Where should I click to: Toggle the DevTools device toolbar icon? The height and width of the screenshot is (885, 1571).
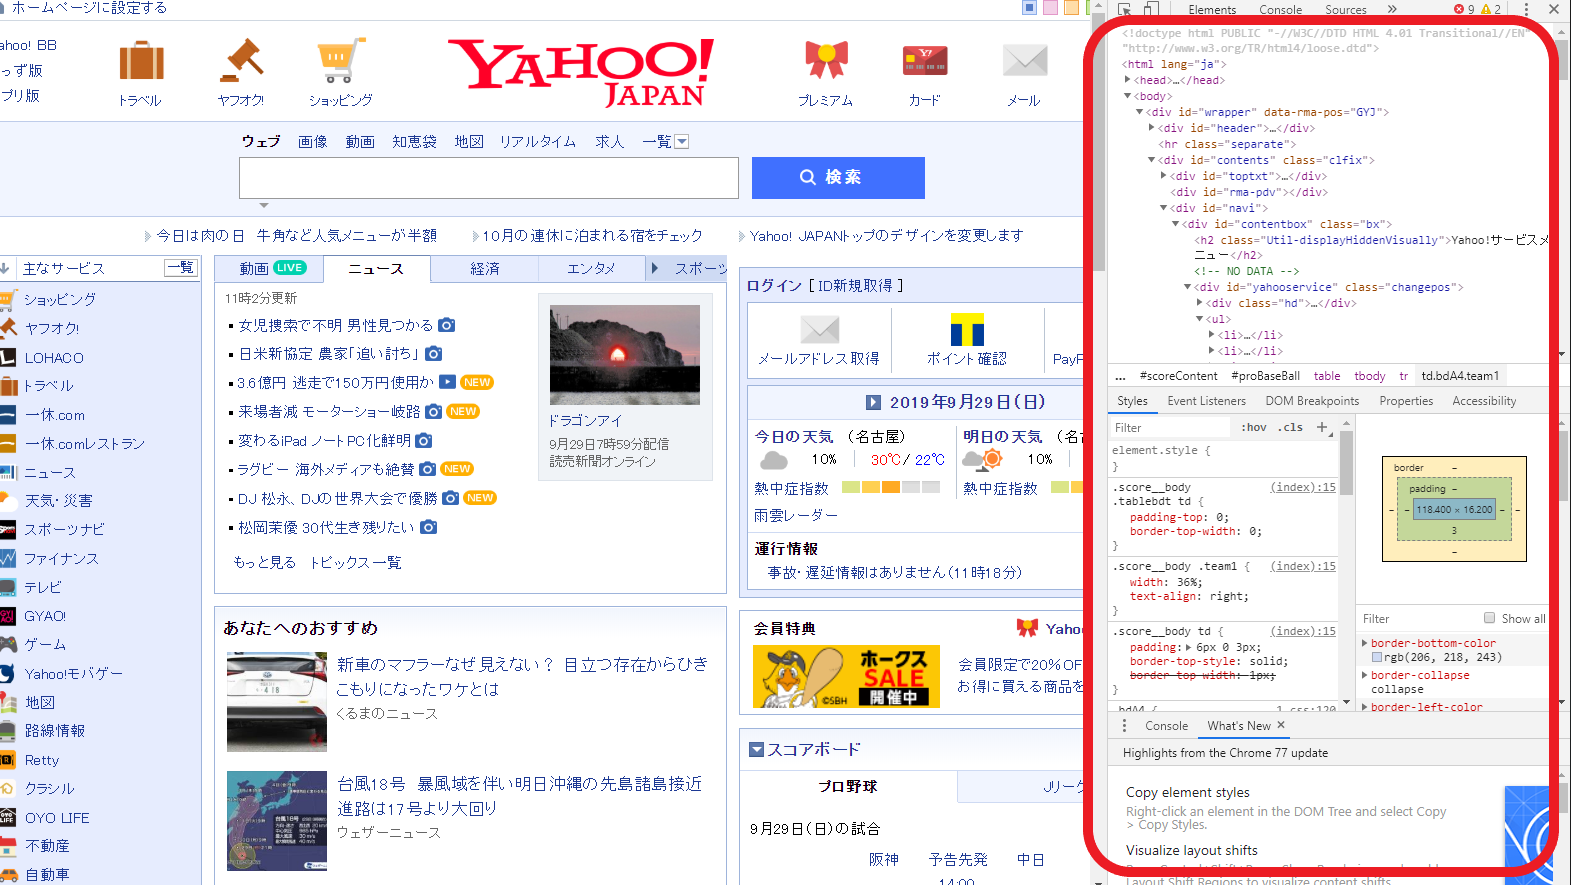(1152, 9)
